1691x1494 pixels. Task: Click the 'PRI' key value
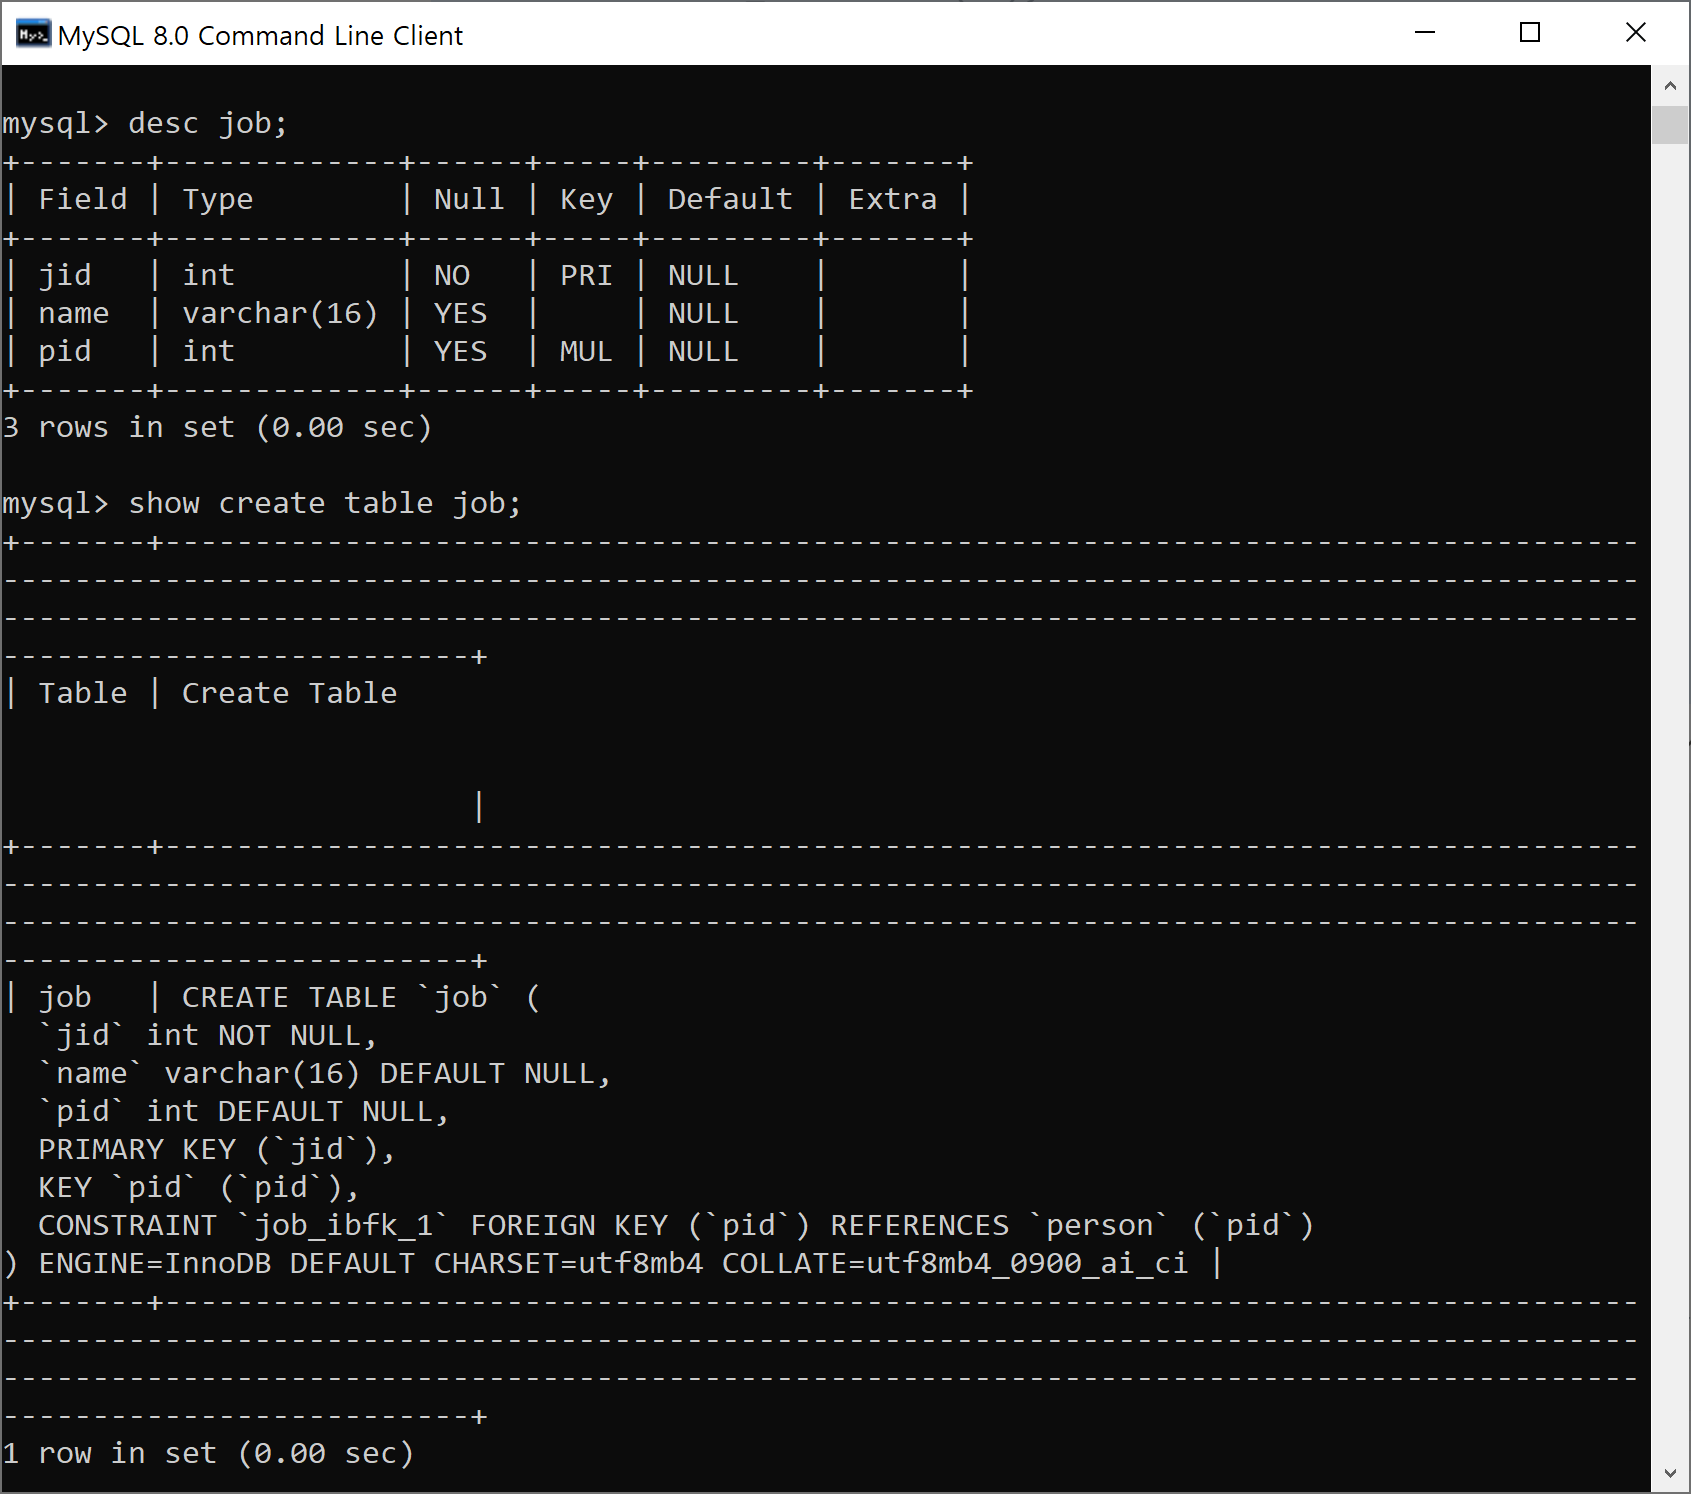point(586,275)
